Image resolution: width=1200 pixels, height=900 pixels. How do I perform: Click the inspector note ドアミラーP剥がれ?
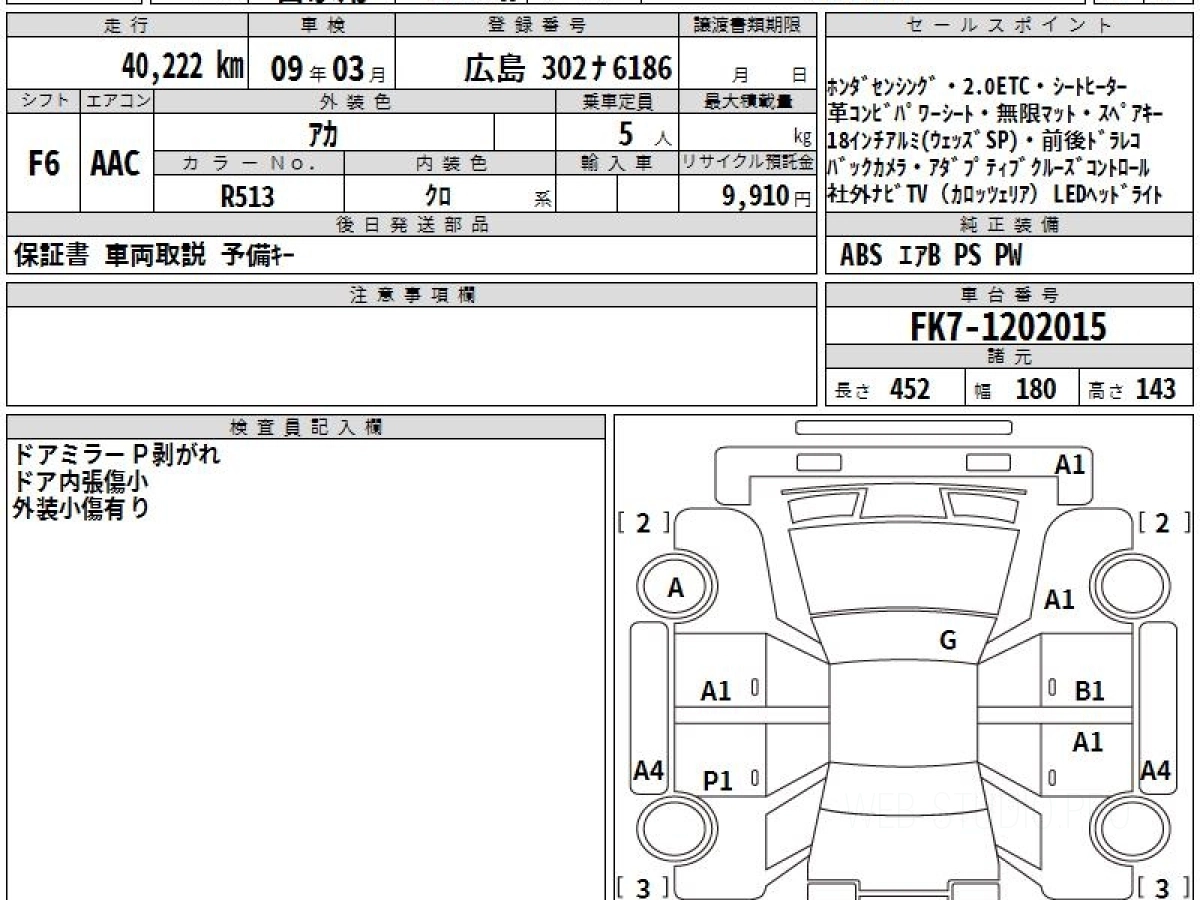tap(116, 455)
